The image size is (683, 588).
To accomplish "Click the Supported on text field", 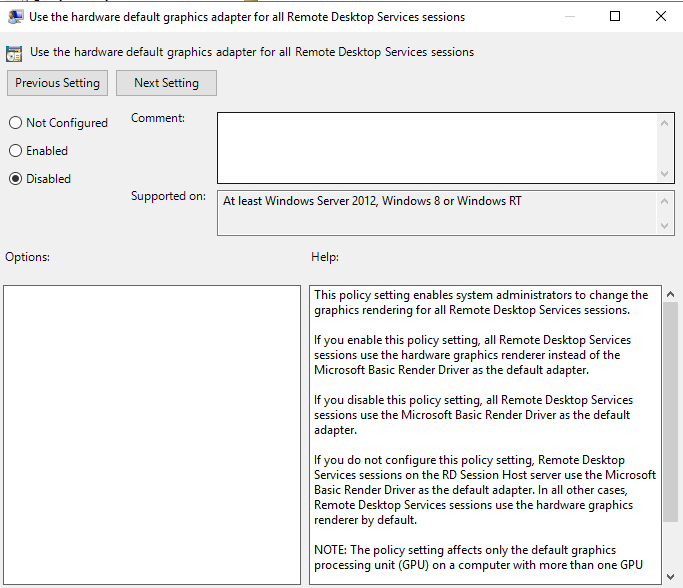I will click(x=437, y=213).
